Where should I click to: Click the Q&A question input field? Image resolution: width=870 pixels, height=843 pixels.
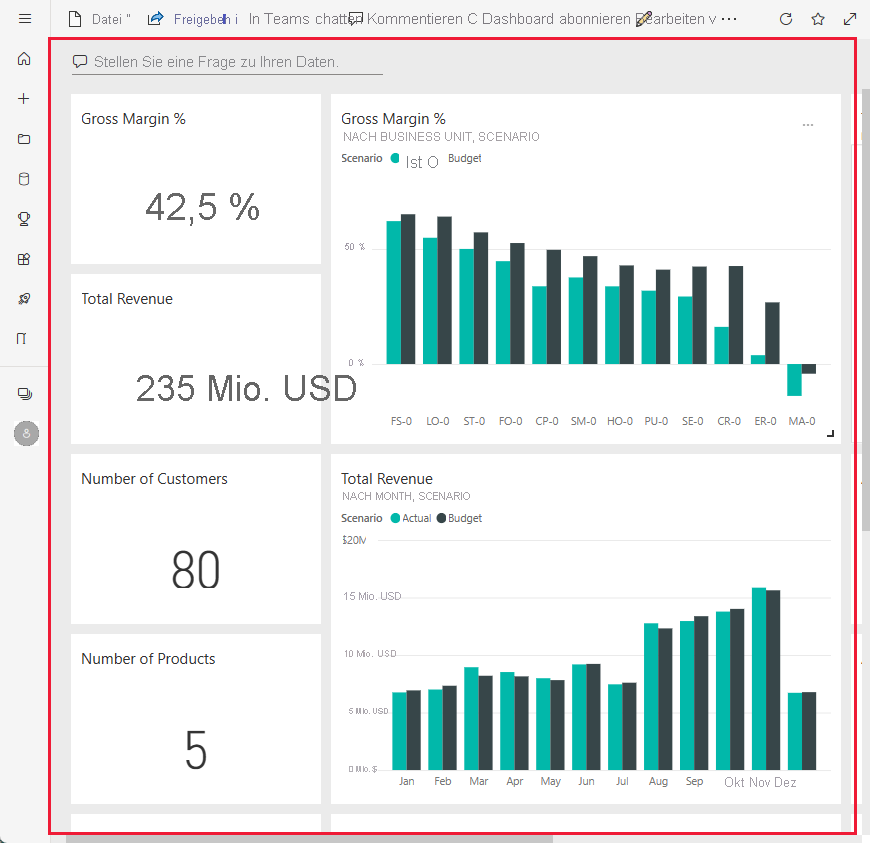(225, 61)
